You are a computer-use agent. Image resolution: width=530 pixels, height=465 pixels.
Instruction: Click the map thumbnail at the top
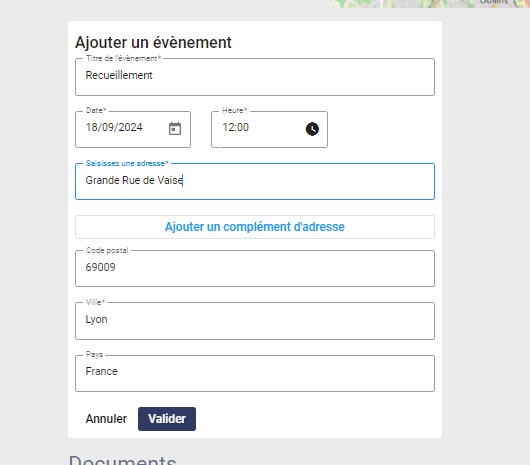(x=430, y=4)
